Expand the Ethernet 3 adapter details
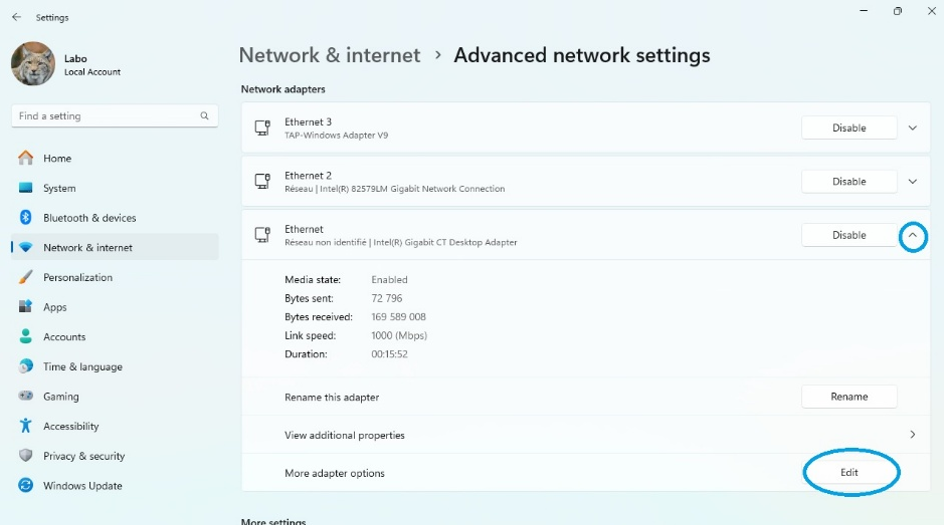The image size is (944, 525). (912, 128)
